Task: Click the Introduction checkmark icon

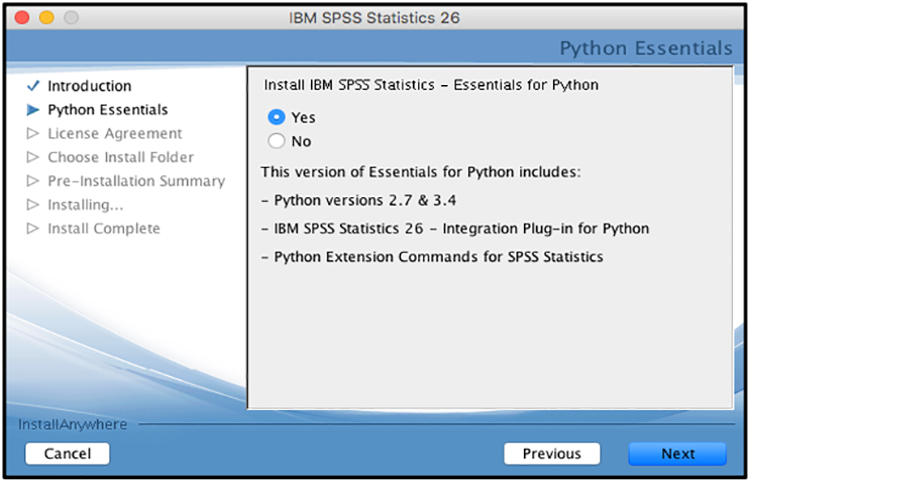Action: 33,86
